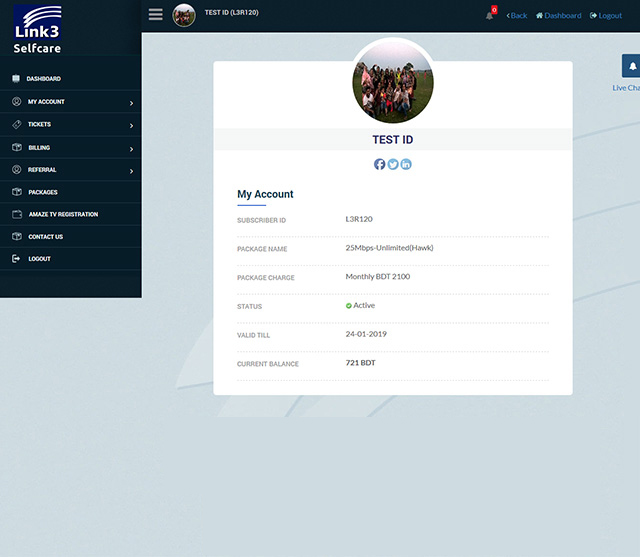Open Packages from the sidebar
The image size is (640, 557).
coord(42,192)
